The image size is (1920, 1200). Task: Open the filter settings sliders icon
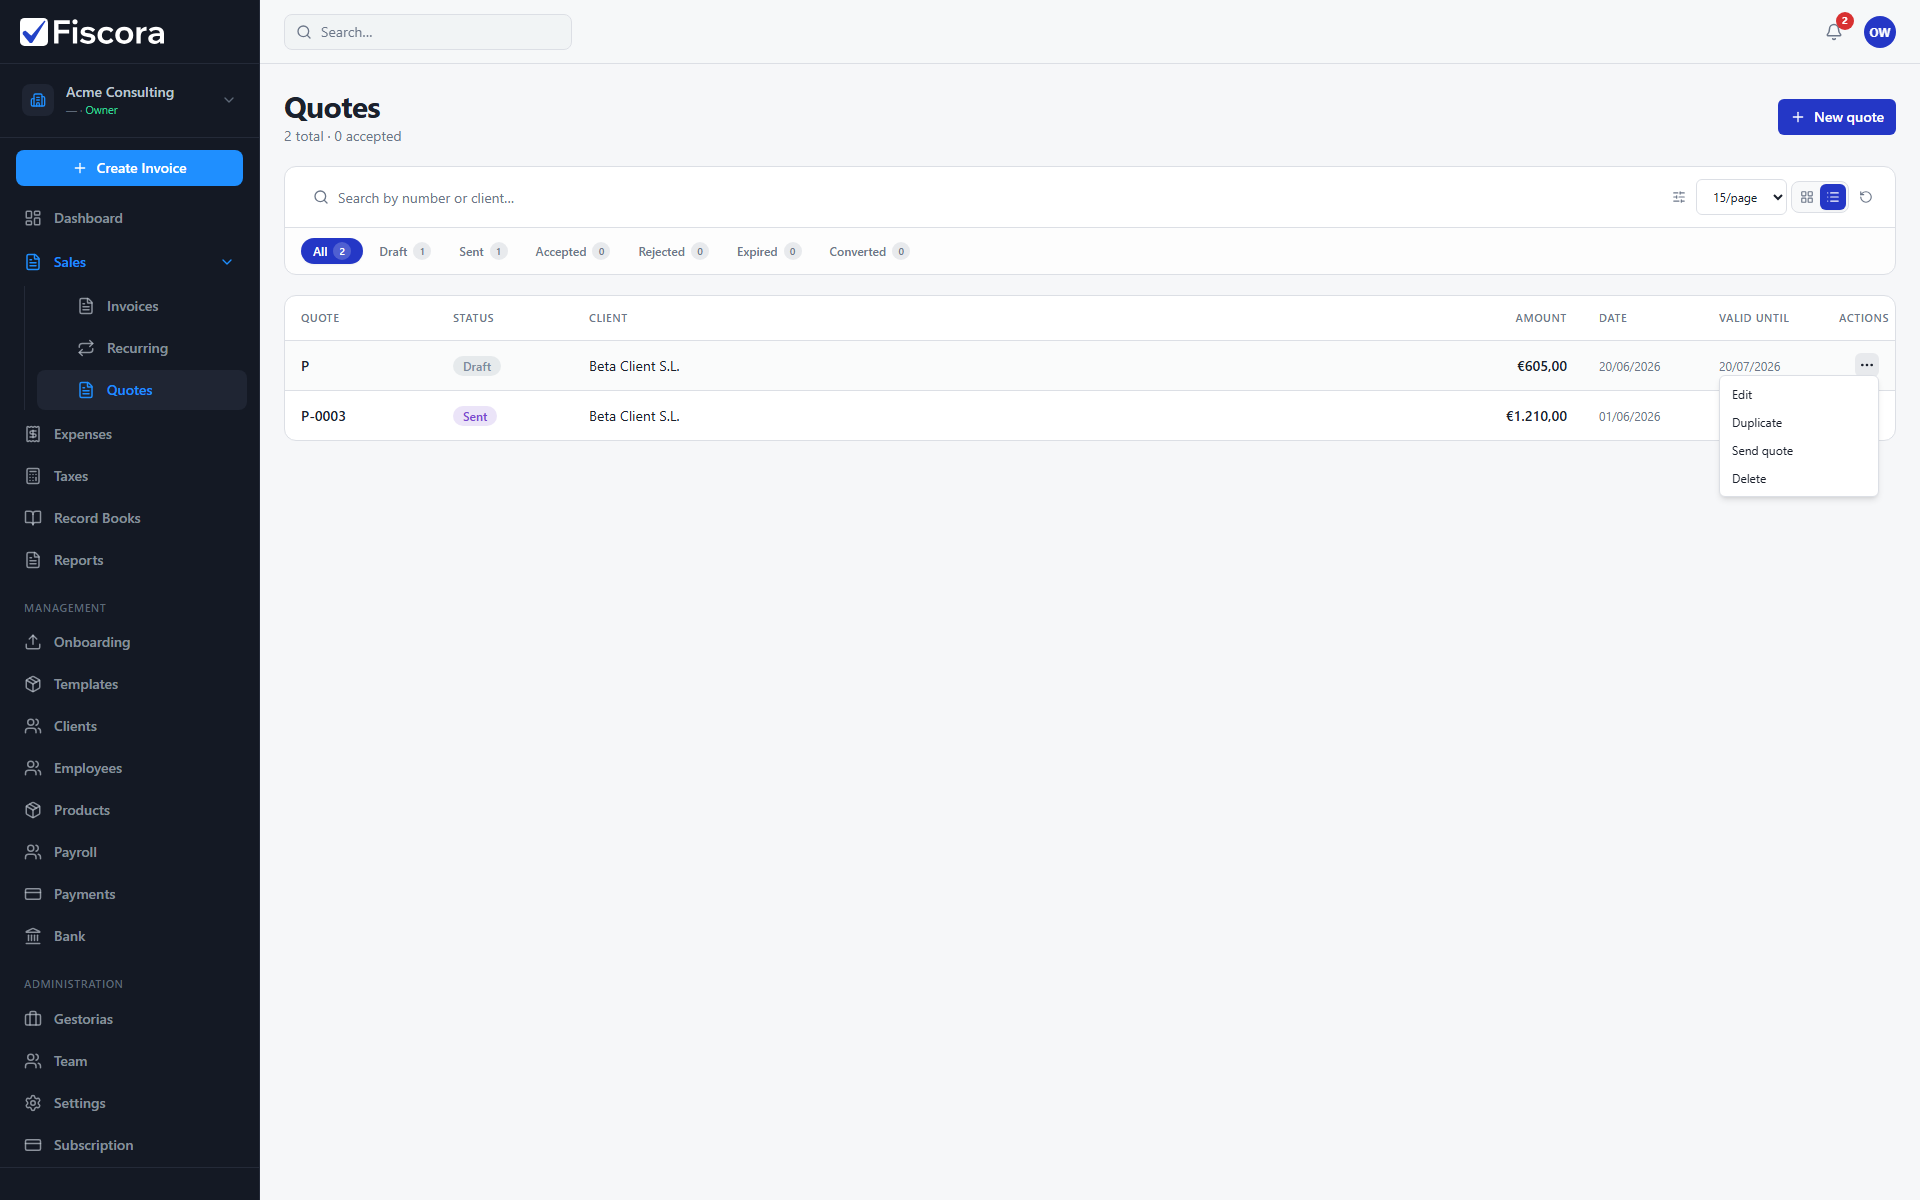tap(1679, 197)
